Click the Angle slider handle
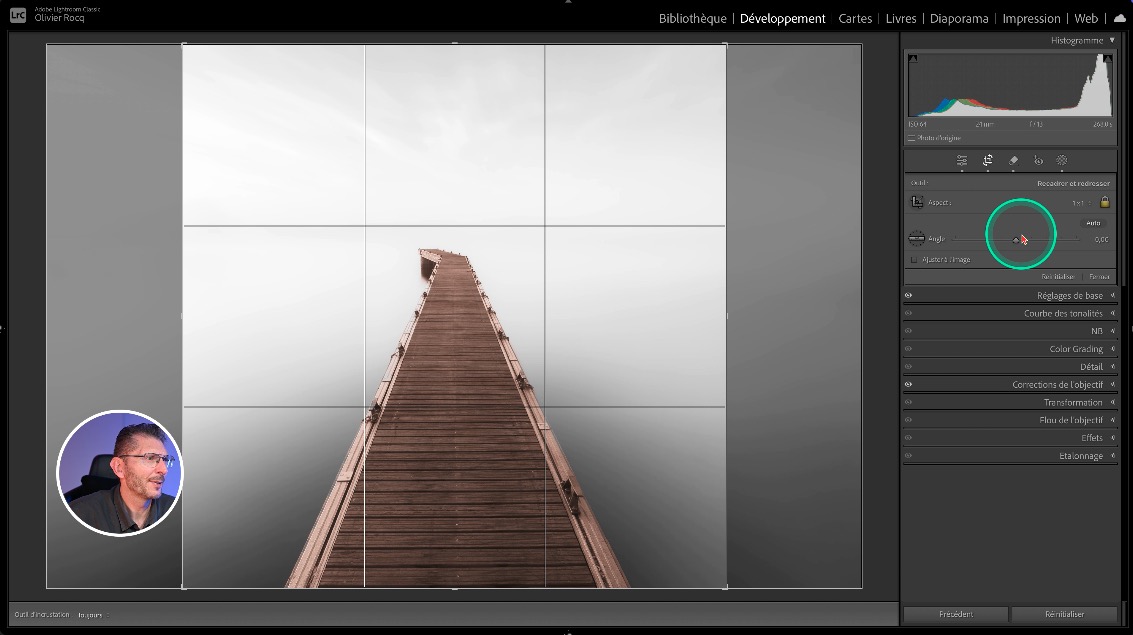This screenshot has height=635, width=1133. point(1016,240)
